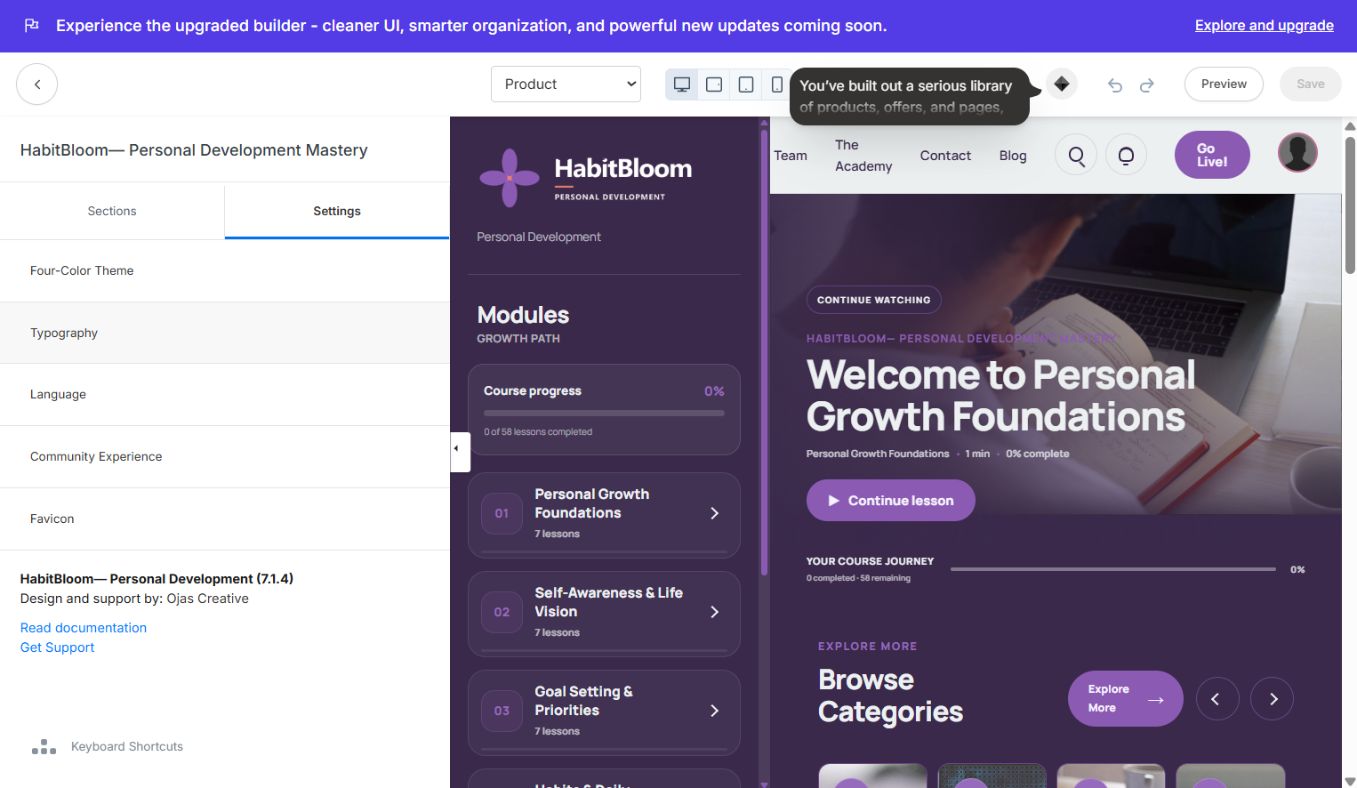Screen dimensions: 1357x788
Task: Click the back arrow button
Action: pos(37,84)
